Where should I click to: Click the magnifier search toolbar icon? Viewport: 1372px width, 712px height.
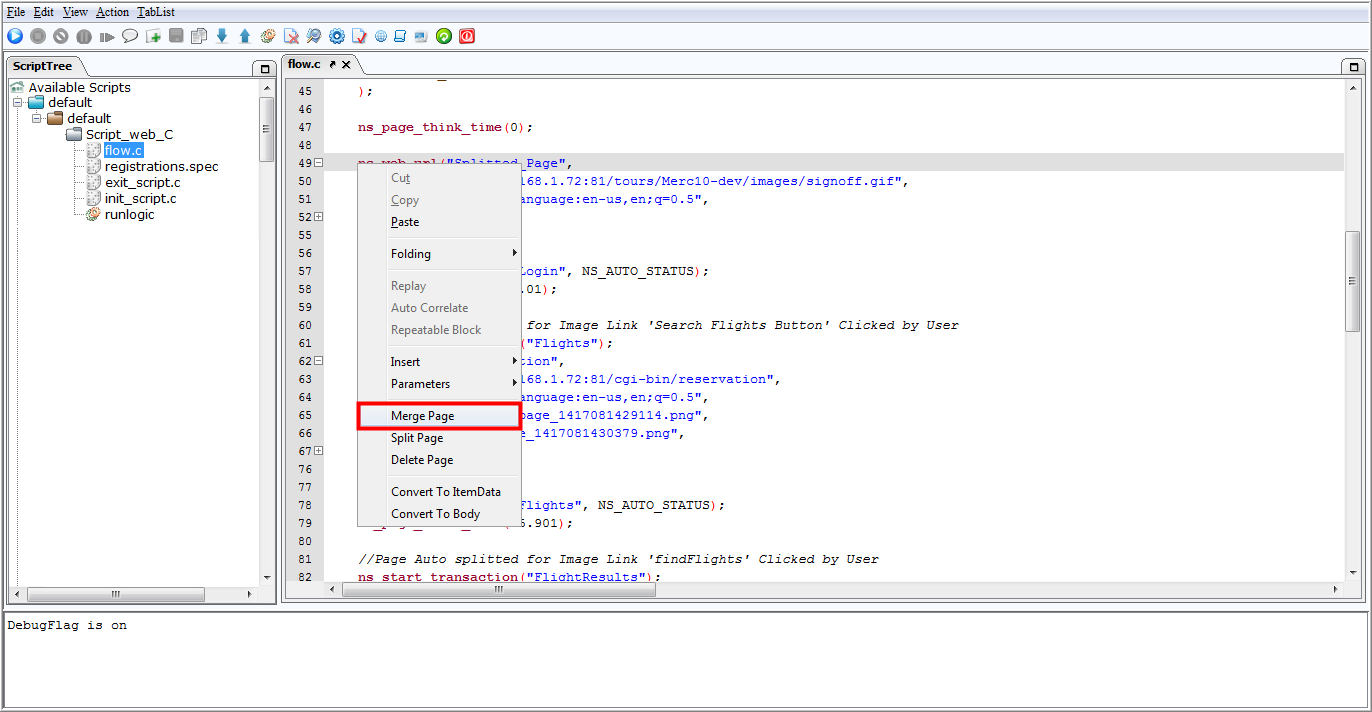tap(314, 36)
